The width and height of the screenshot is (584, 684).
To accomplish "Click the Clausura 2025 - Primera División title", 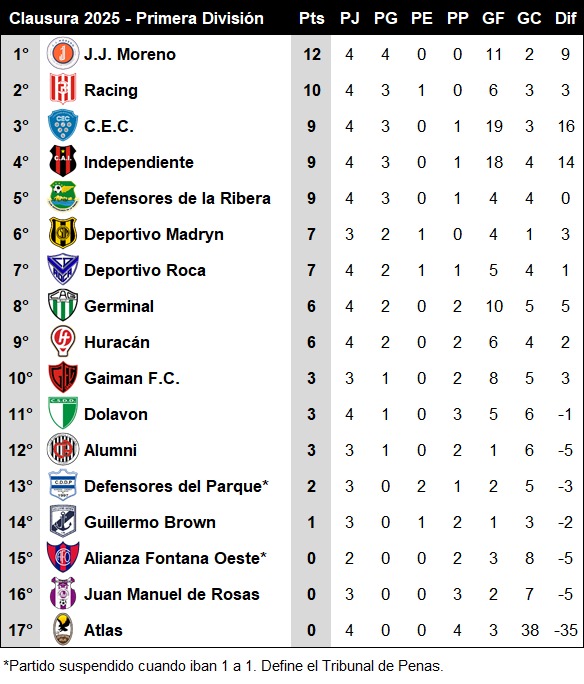I will point(137,18).
